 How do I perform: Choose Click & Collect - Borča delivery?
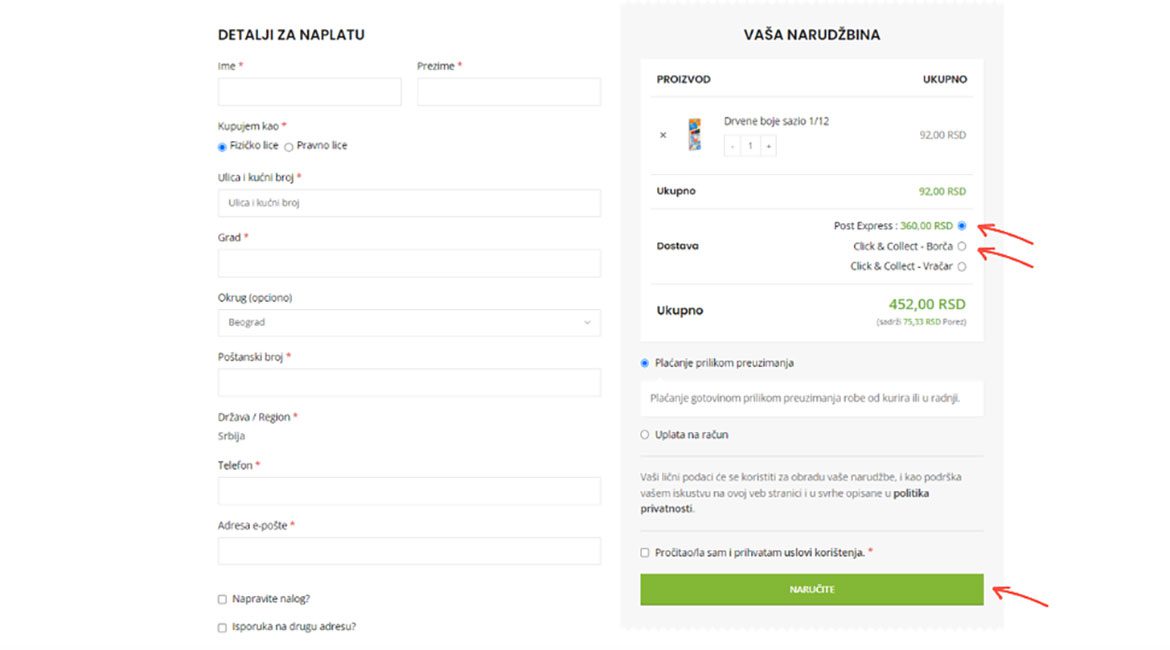pyautogui.click(x=962, y=246)
